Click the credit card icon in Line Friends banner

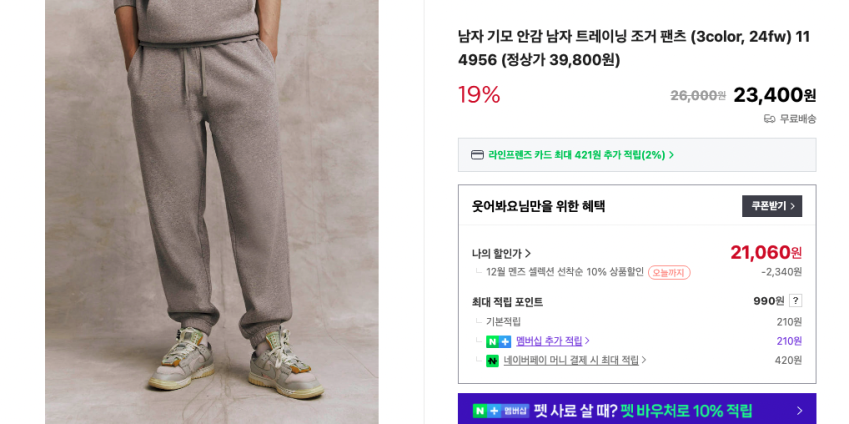[x=476, y=155]
